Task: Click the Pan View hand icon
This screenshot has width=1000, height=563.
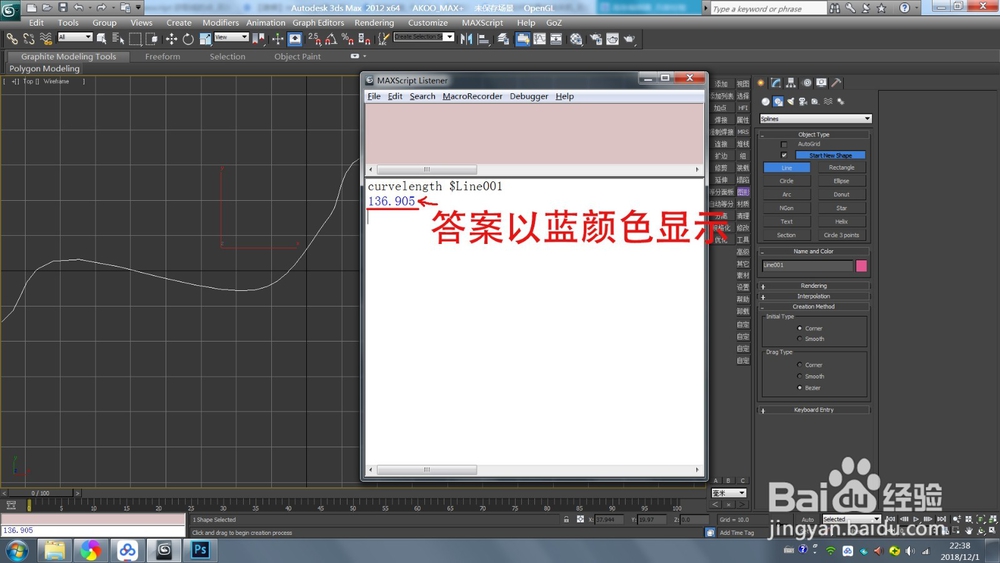Action: (x=969, y=530)
